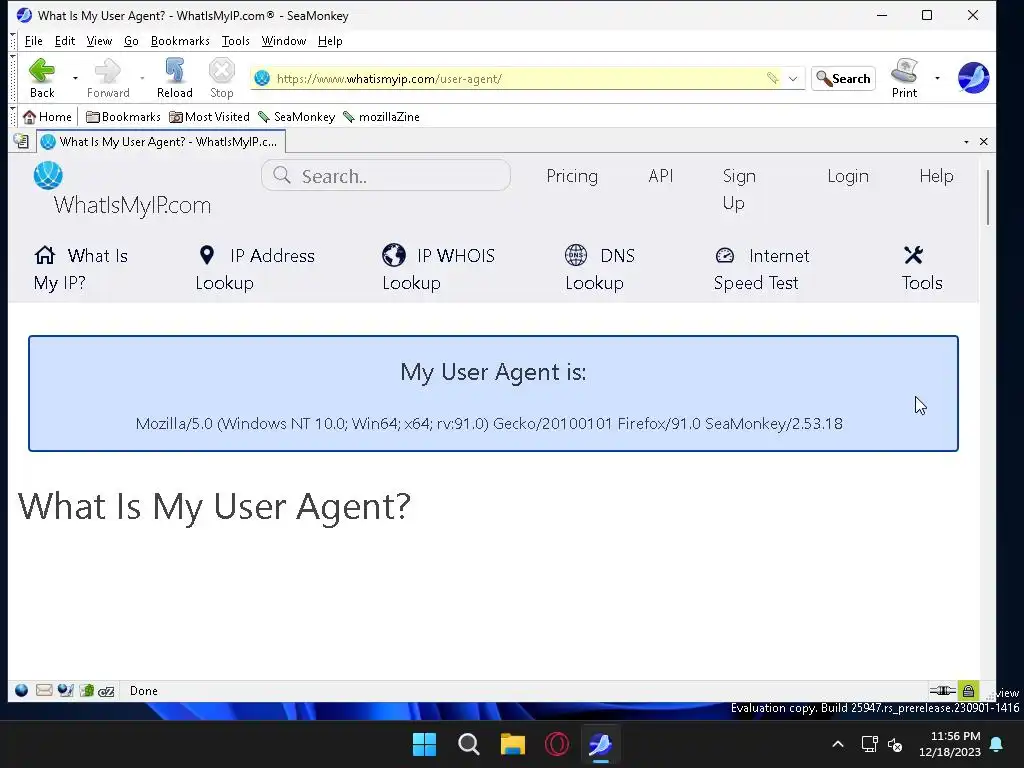This screenshot has width=1024, height=768.
Task: Open the Go menu
Action: (131, 41)
